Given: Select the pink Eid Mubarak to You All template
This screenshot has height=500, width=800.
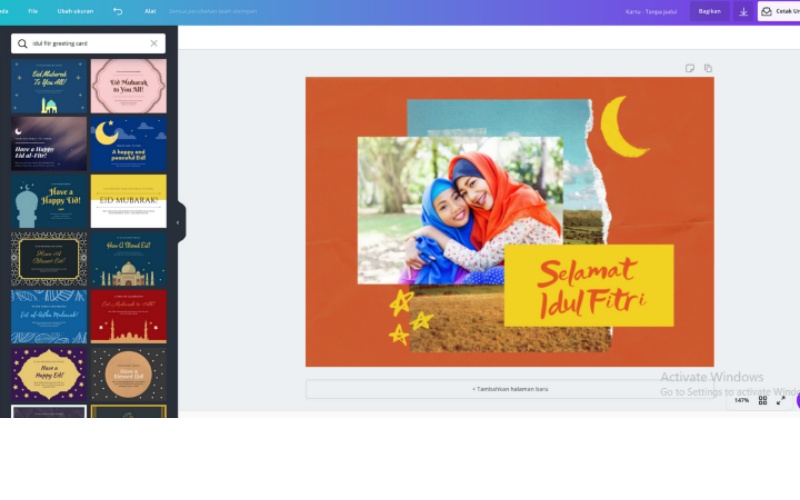Looking at the screenshot, I should (129, 86).
